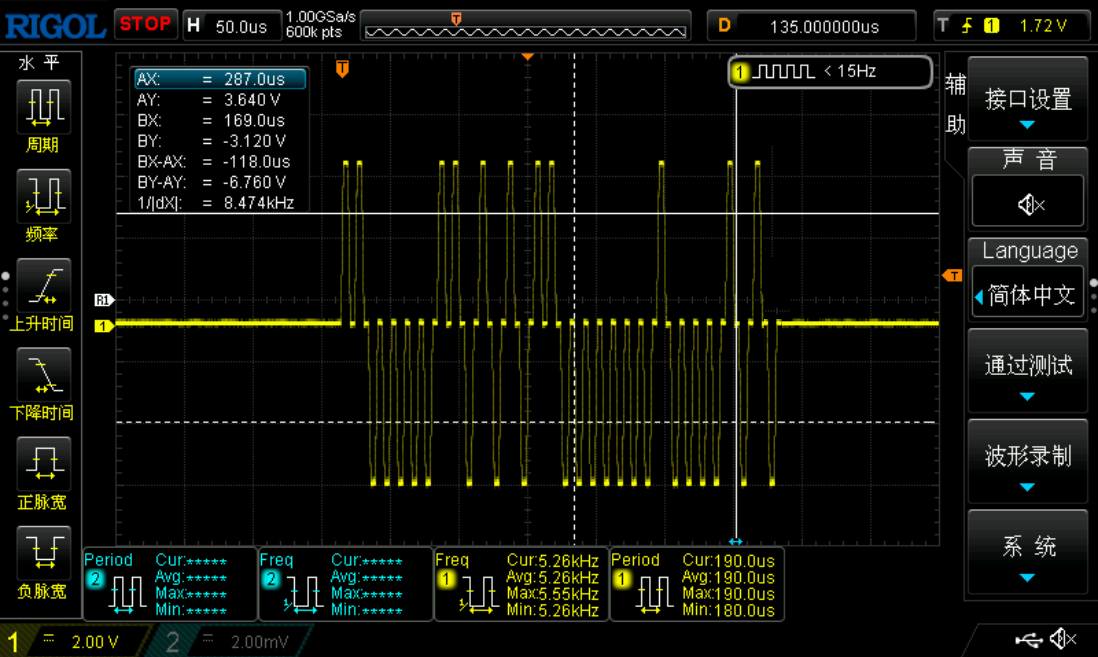This screenshot has height=657, width=1098.
Task: Click the H 50.0us timebase readout
Action: pyautogui.click(x=230, y=26)
